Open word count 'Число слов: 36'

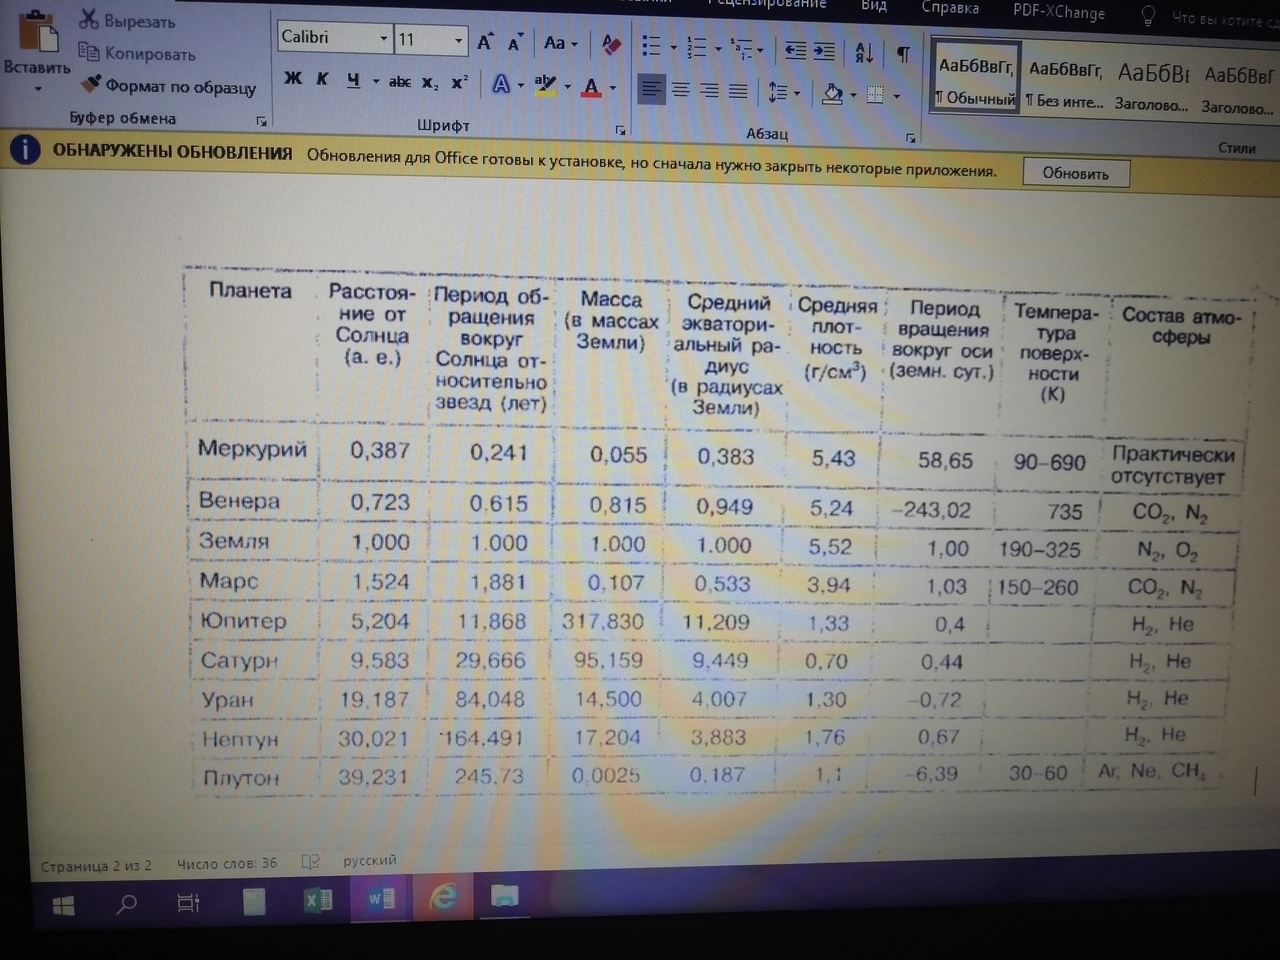coord(227,863)
